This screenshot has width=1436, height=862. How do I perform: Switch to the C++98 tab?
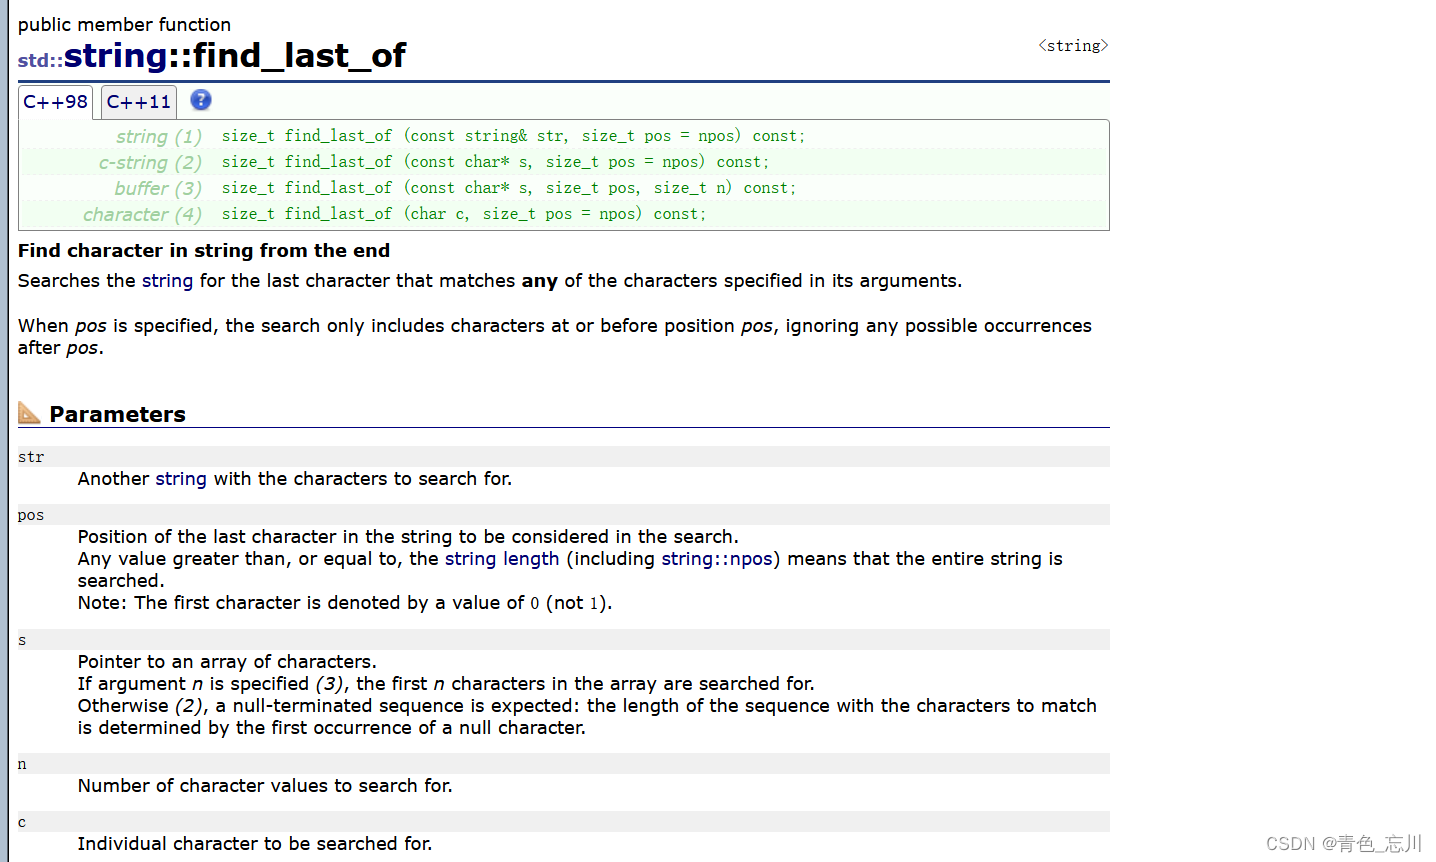pyautogui.click(x=55, y=102)
